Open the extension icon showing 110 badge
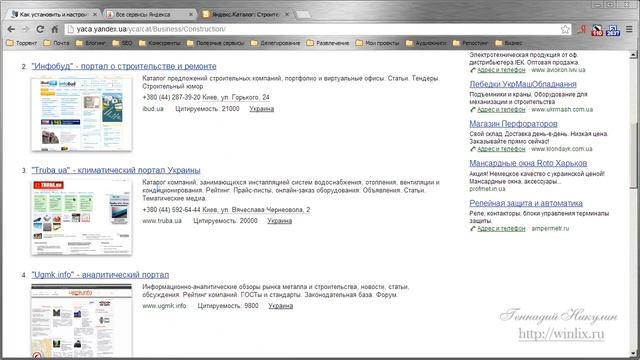The image size is (640, 360). point(597,30)
